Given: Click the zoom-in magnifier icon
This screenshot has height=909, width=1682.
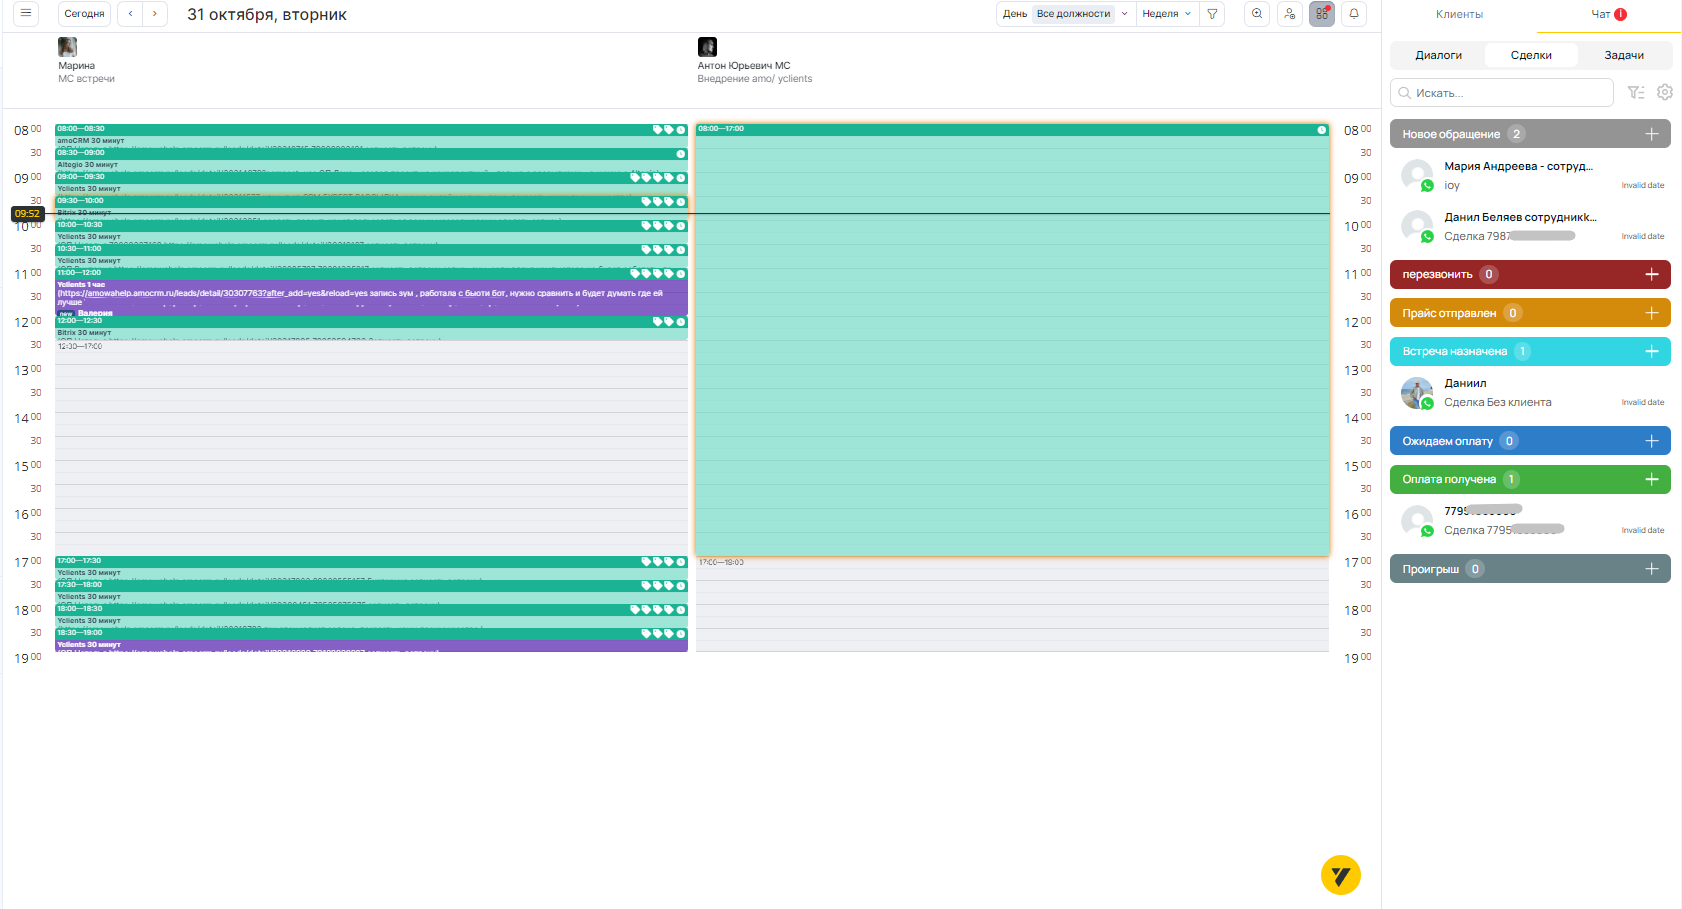Looking at the screenshot, I should pos(1257,14).
